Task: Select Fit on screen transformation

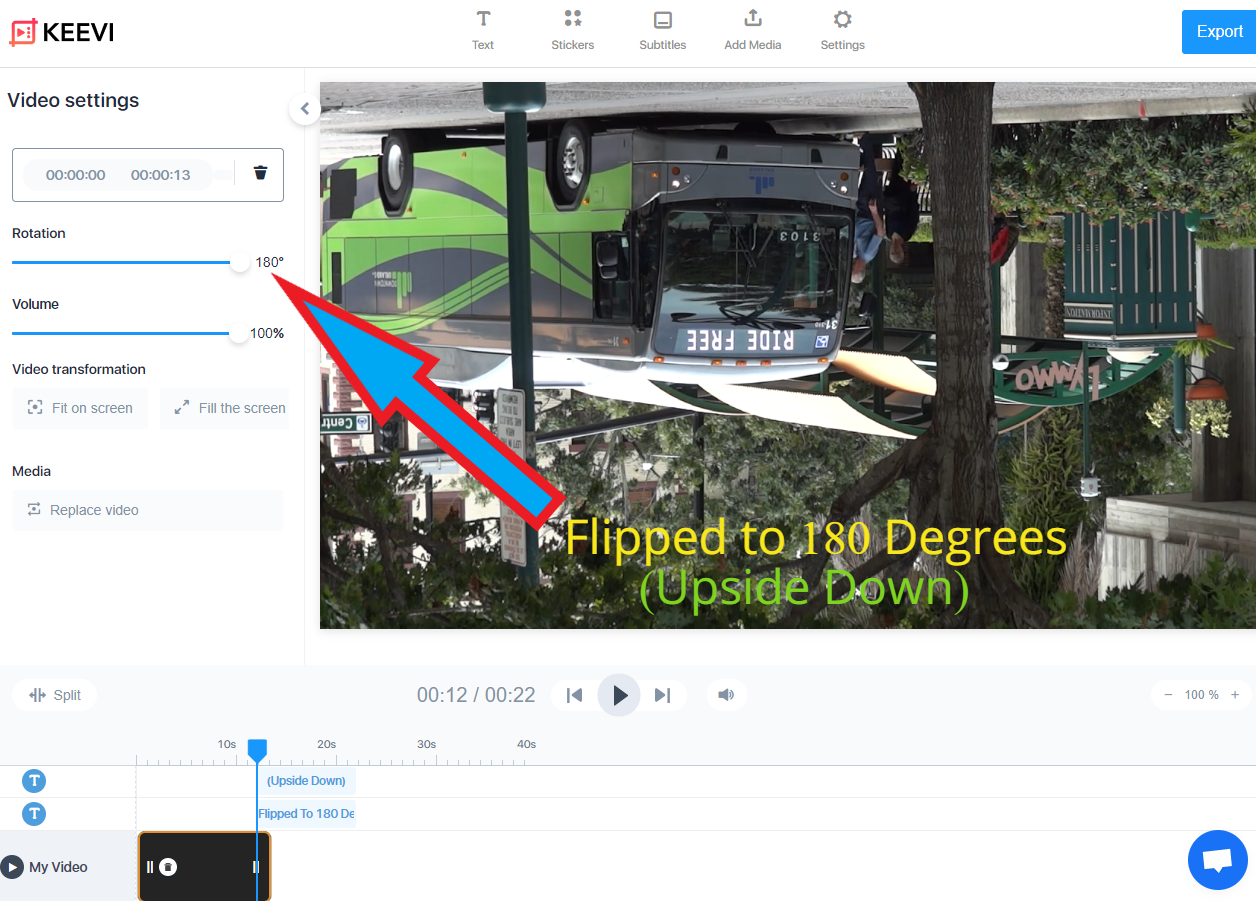Action: pyautogui.click(x=80, y=408)
